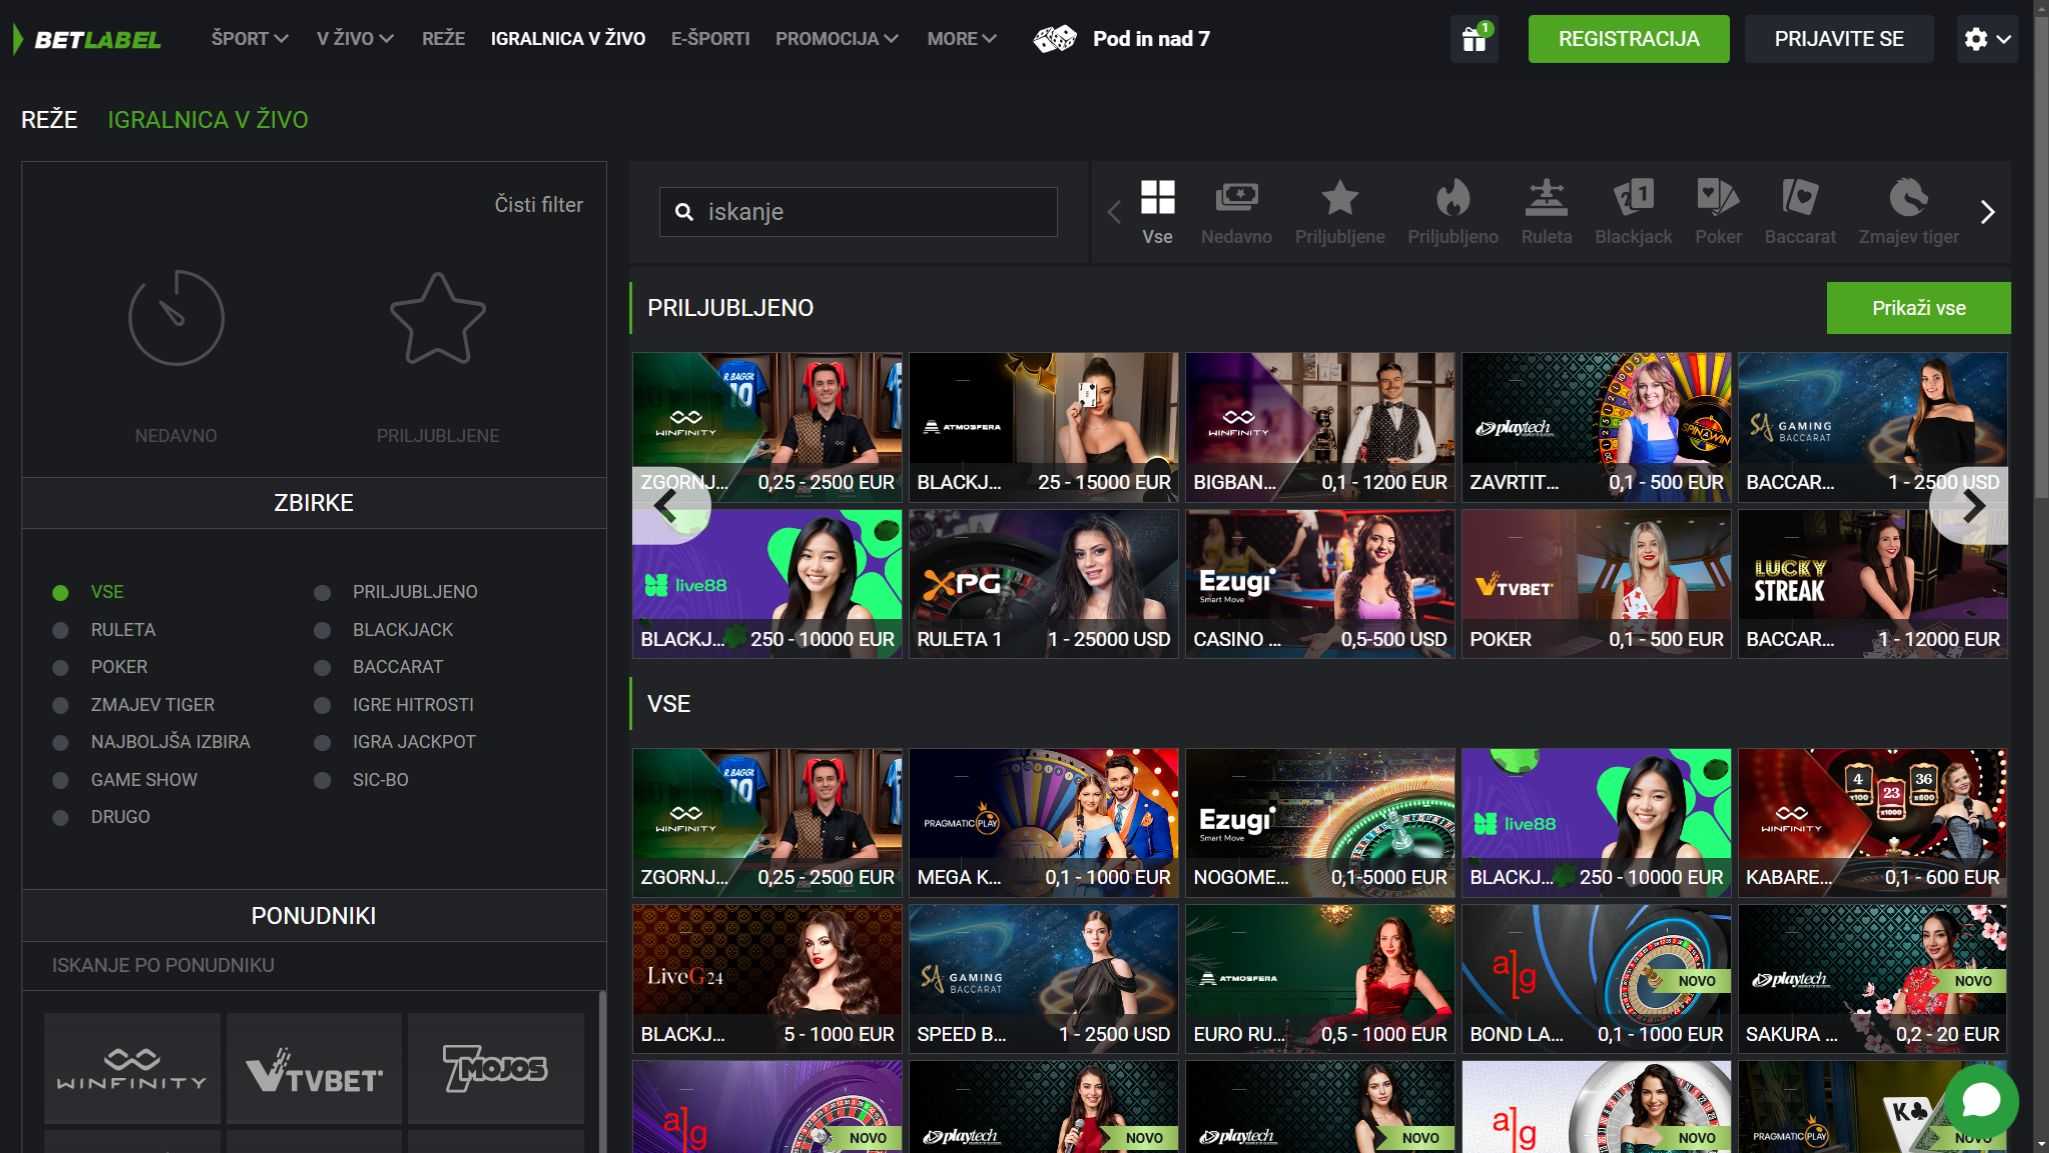Select the Blackjack category icon

[x=1633, y=212]
